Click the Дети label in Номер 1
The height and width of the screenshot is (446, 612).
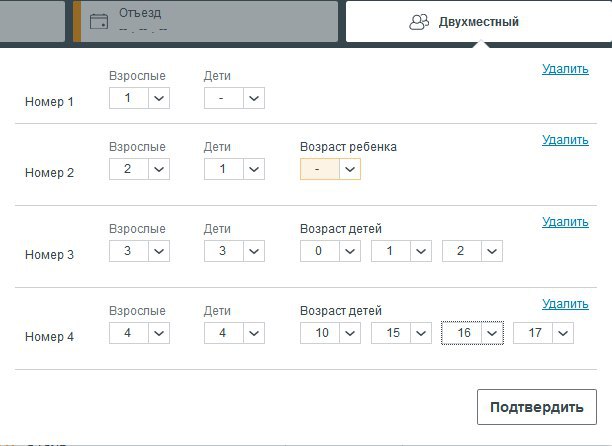tap(217, 76)
